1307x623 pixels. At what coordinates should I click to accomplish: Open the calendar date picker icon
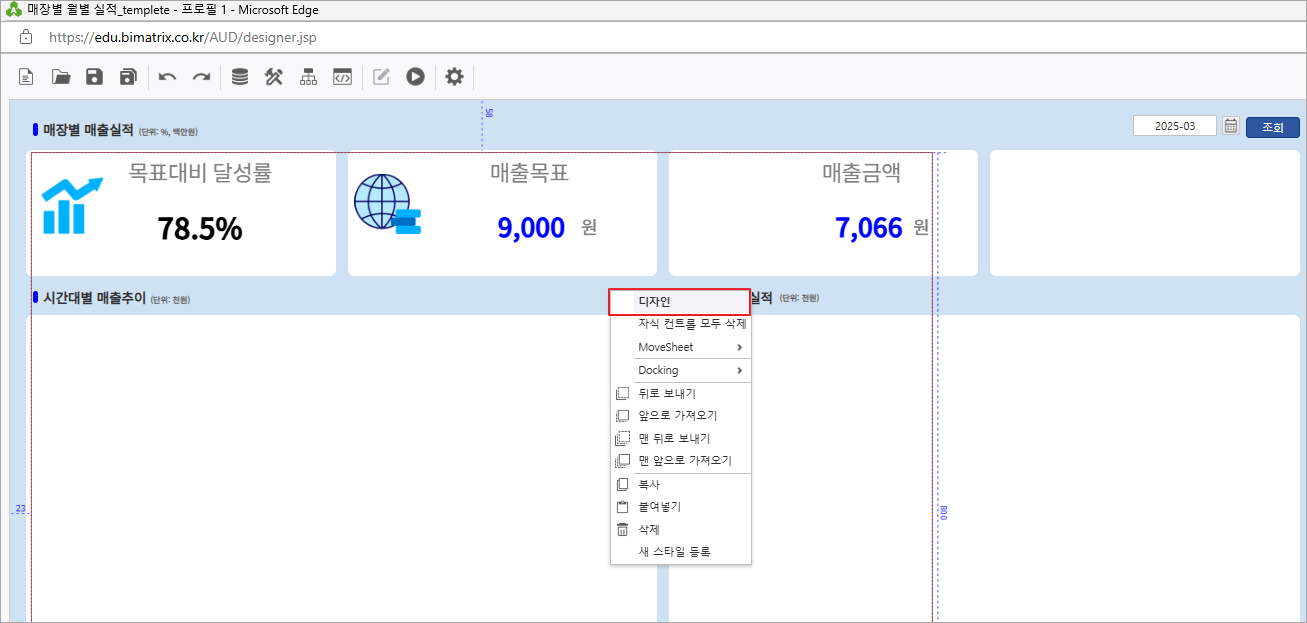coord(1231,126)
